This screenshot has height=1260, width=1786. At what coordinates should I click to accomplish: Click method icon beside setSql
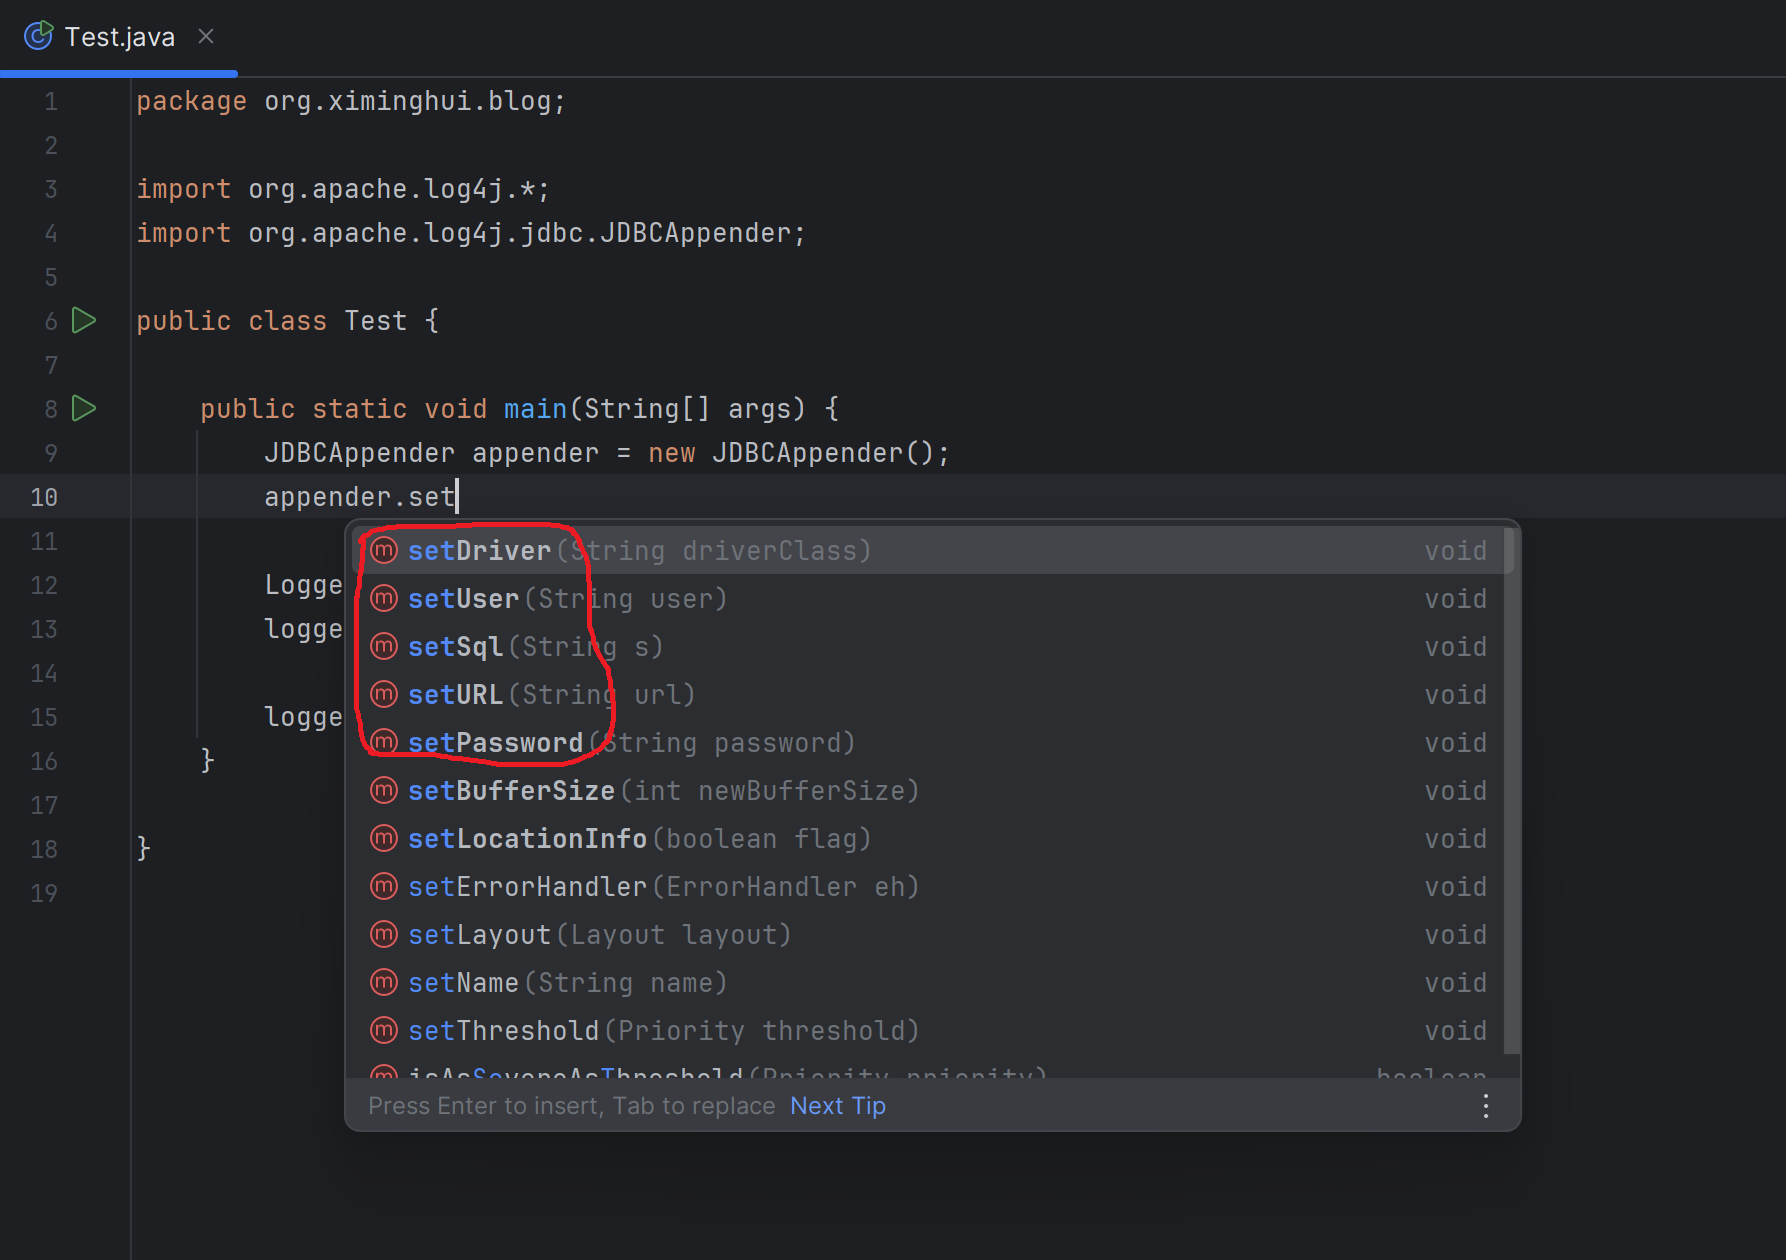384,646
